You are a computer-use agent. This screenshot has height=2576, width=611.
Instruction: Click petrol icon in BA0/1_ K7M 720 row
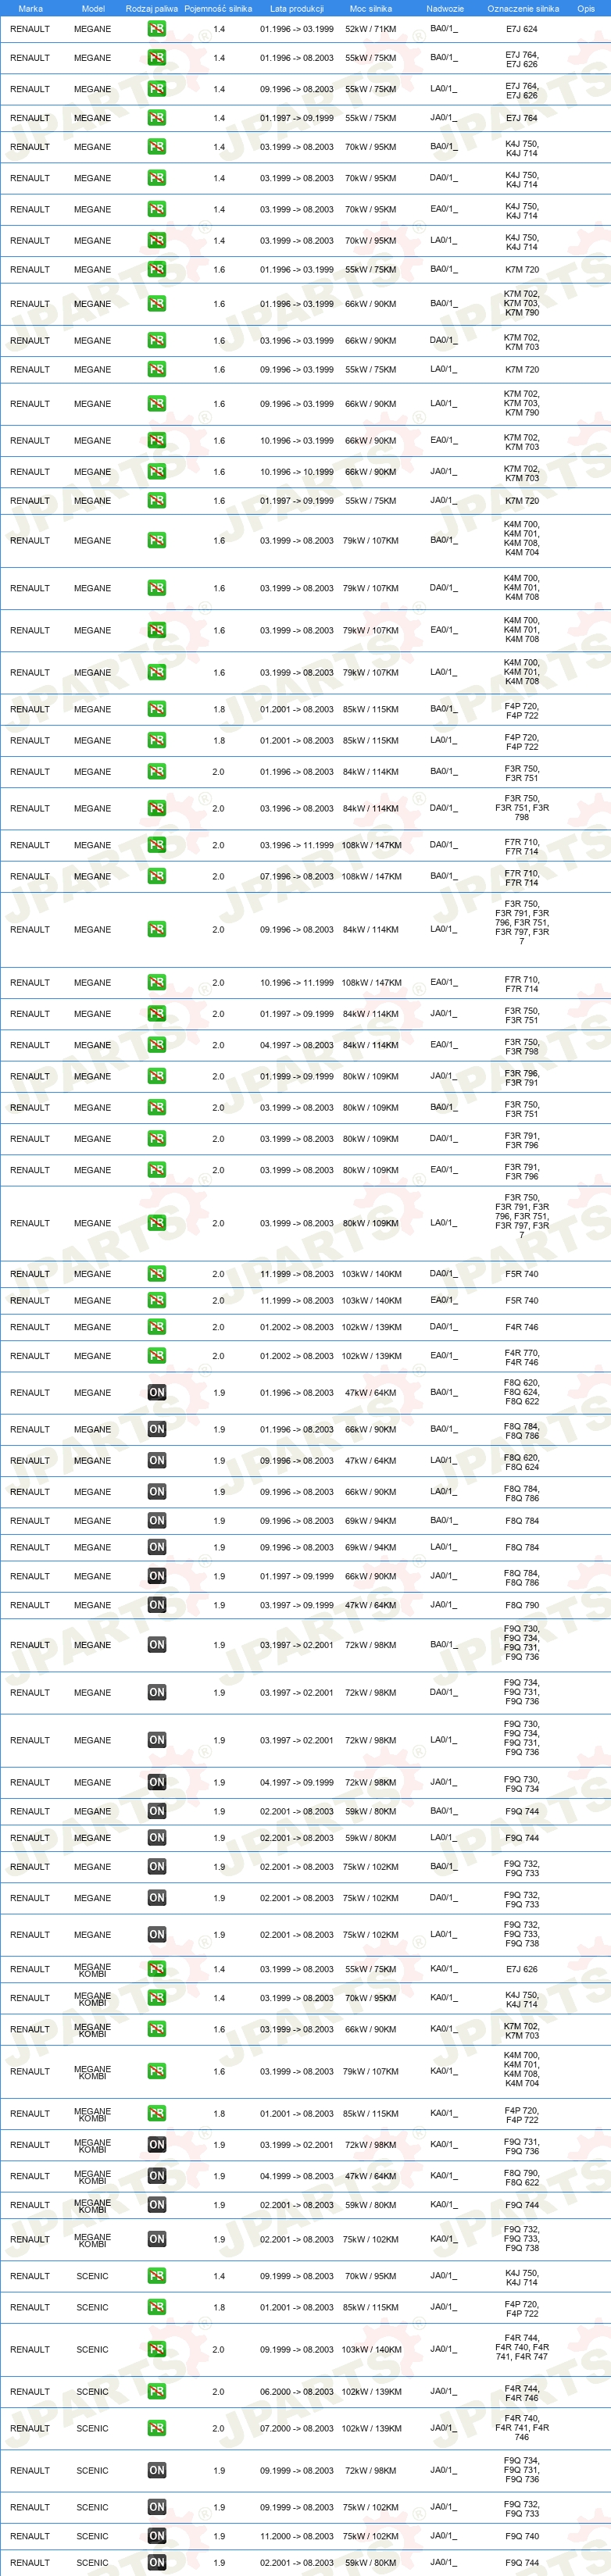point(157,269)
